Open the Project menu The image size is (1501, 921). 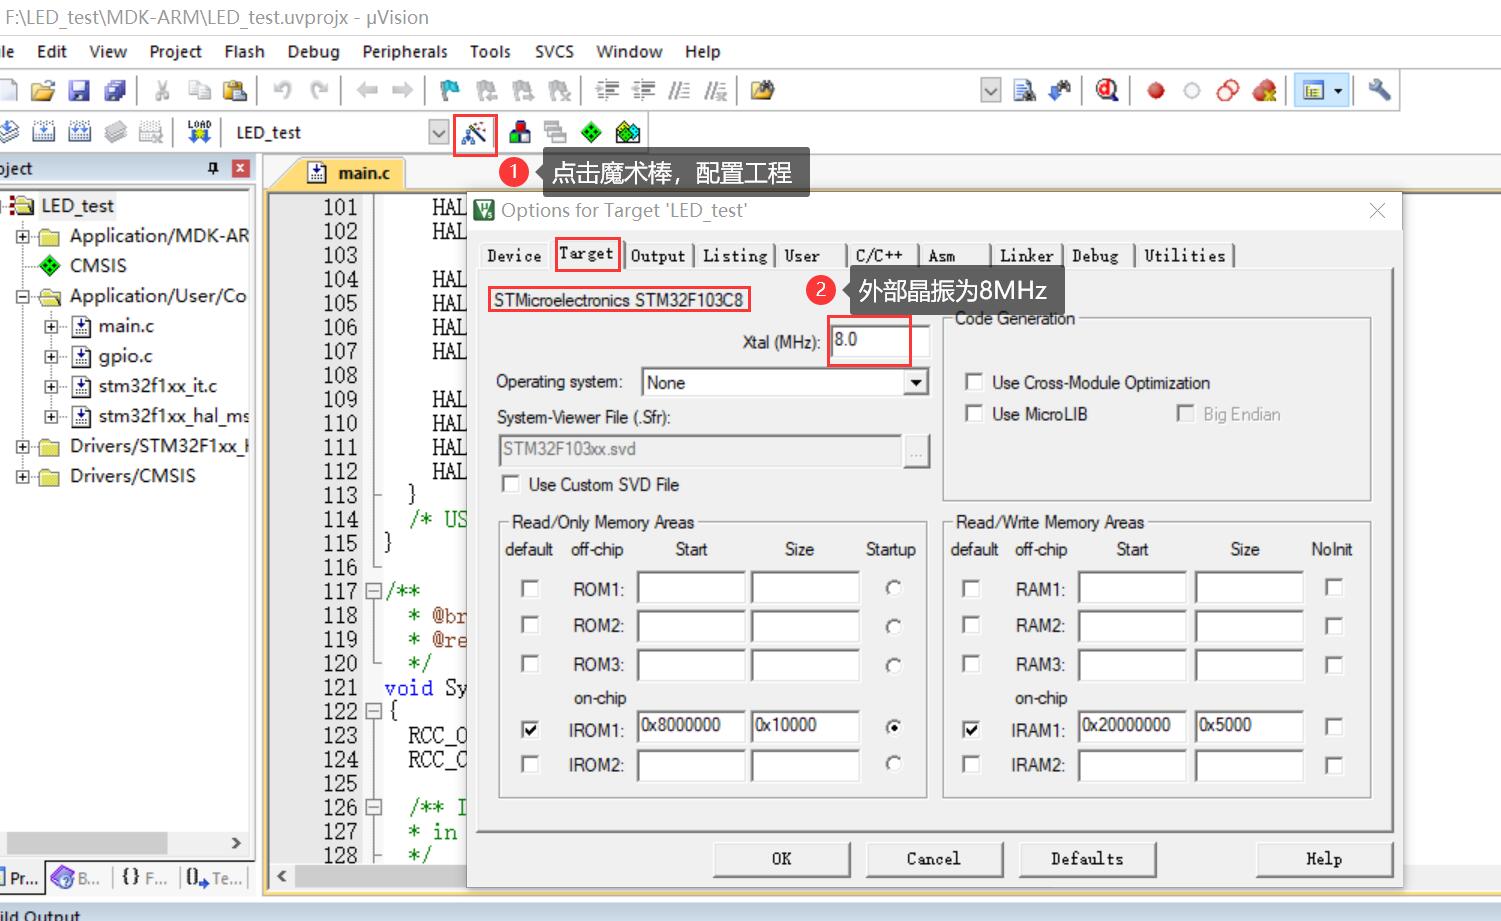[175, 51]
